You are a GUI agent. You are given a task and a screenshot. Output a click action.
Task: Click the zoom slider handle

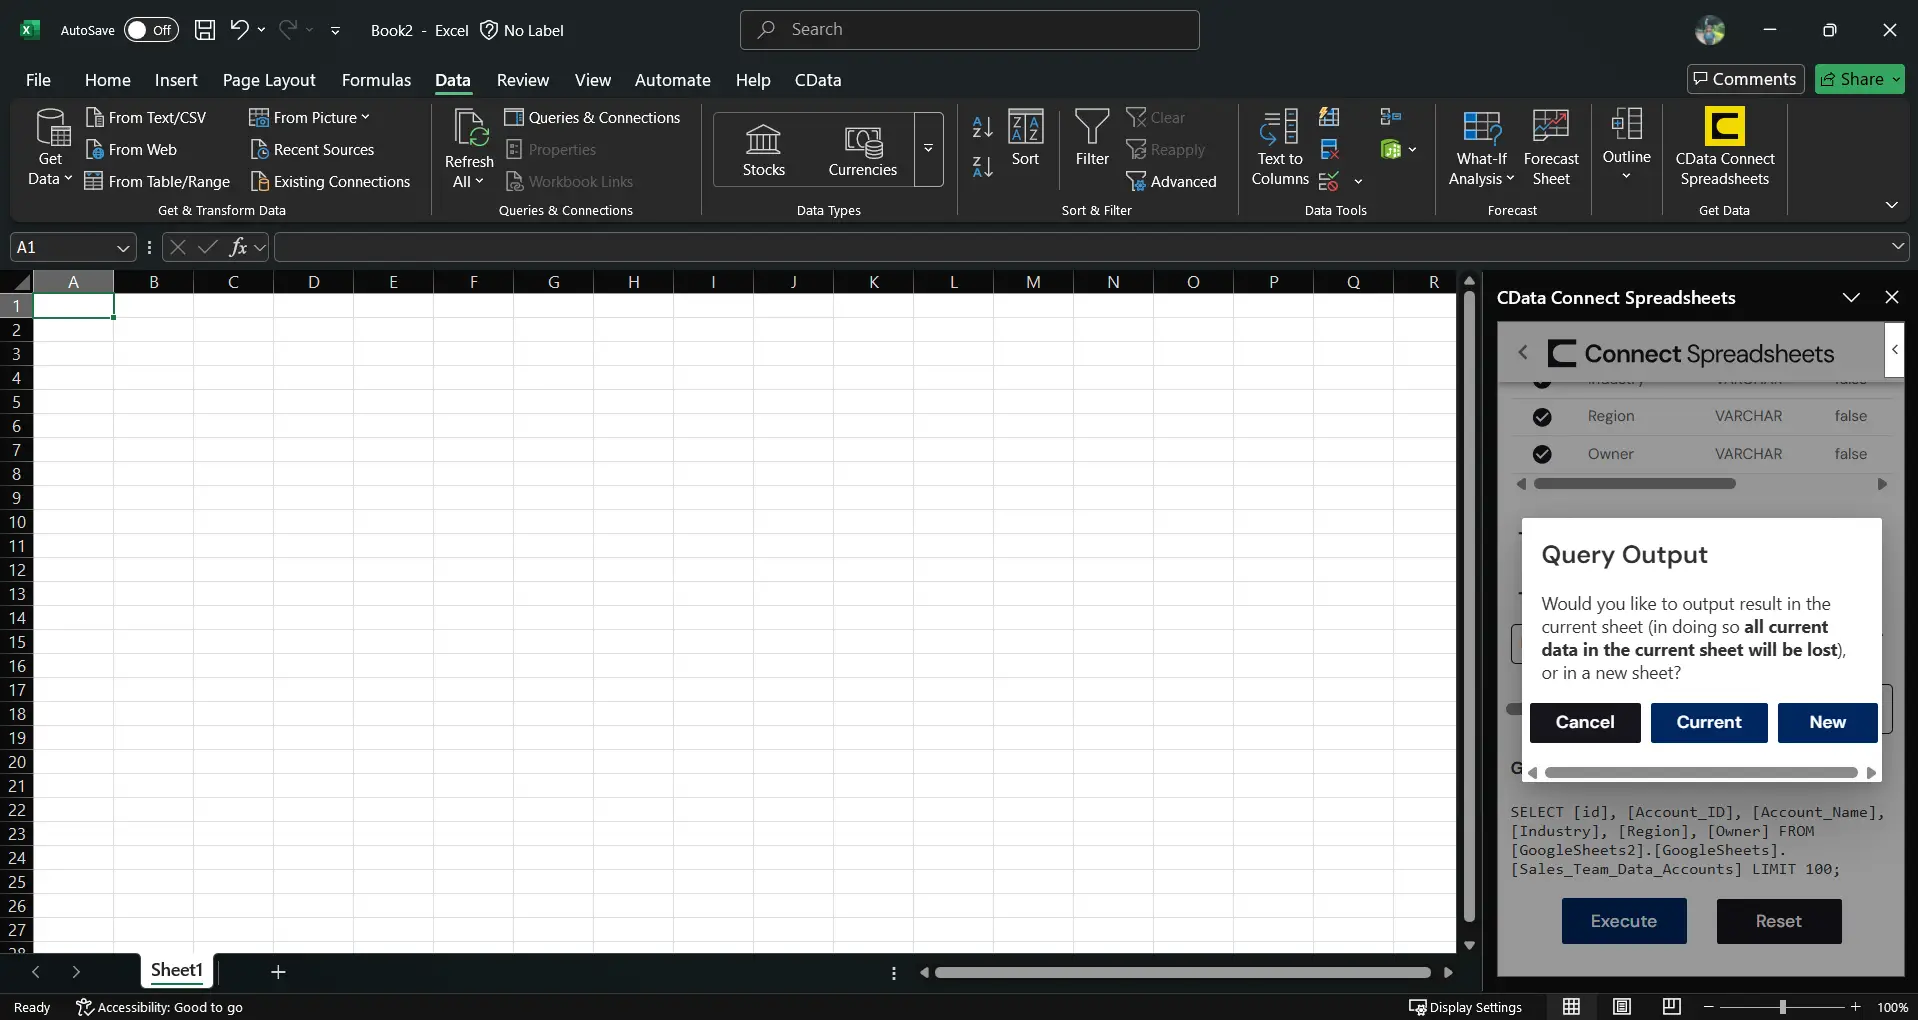(x=1782, y=1007)
